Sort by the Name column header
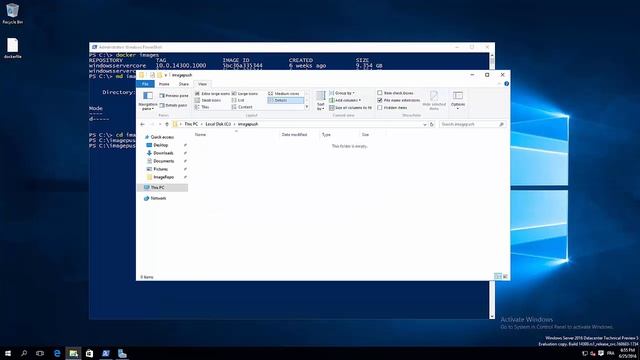Screen dimensions: 640x360 point(200,134)
